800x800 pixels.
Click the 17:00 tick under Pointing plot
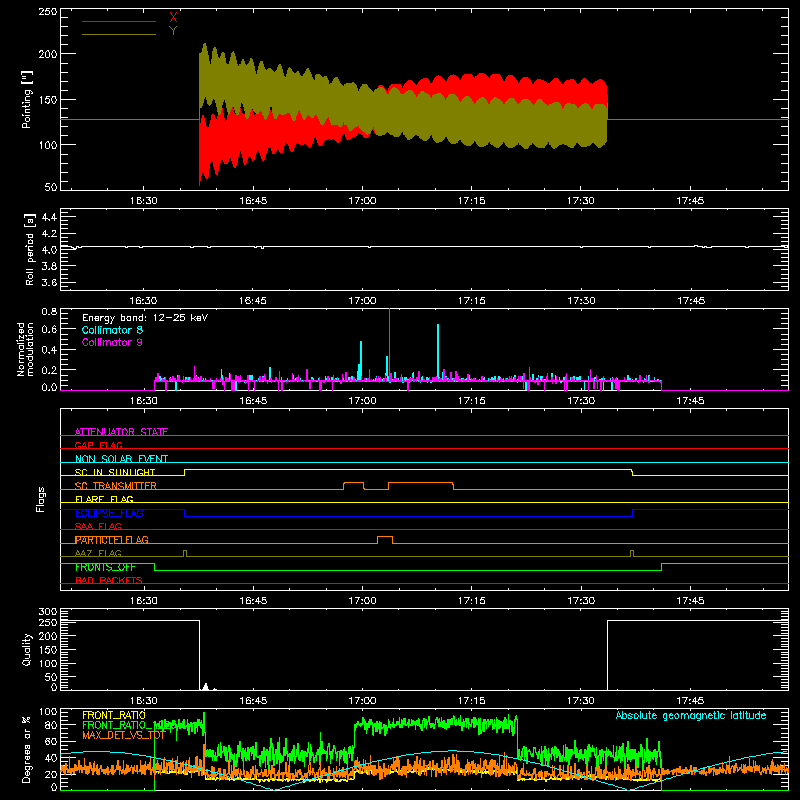point(362,201)
